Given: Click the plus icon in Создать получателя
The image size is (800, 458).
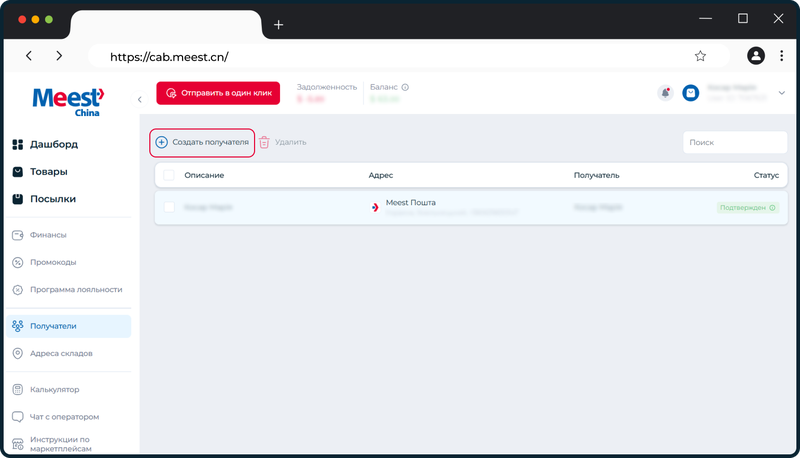Looking at the screenshot, I should (161, 142).
